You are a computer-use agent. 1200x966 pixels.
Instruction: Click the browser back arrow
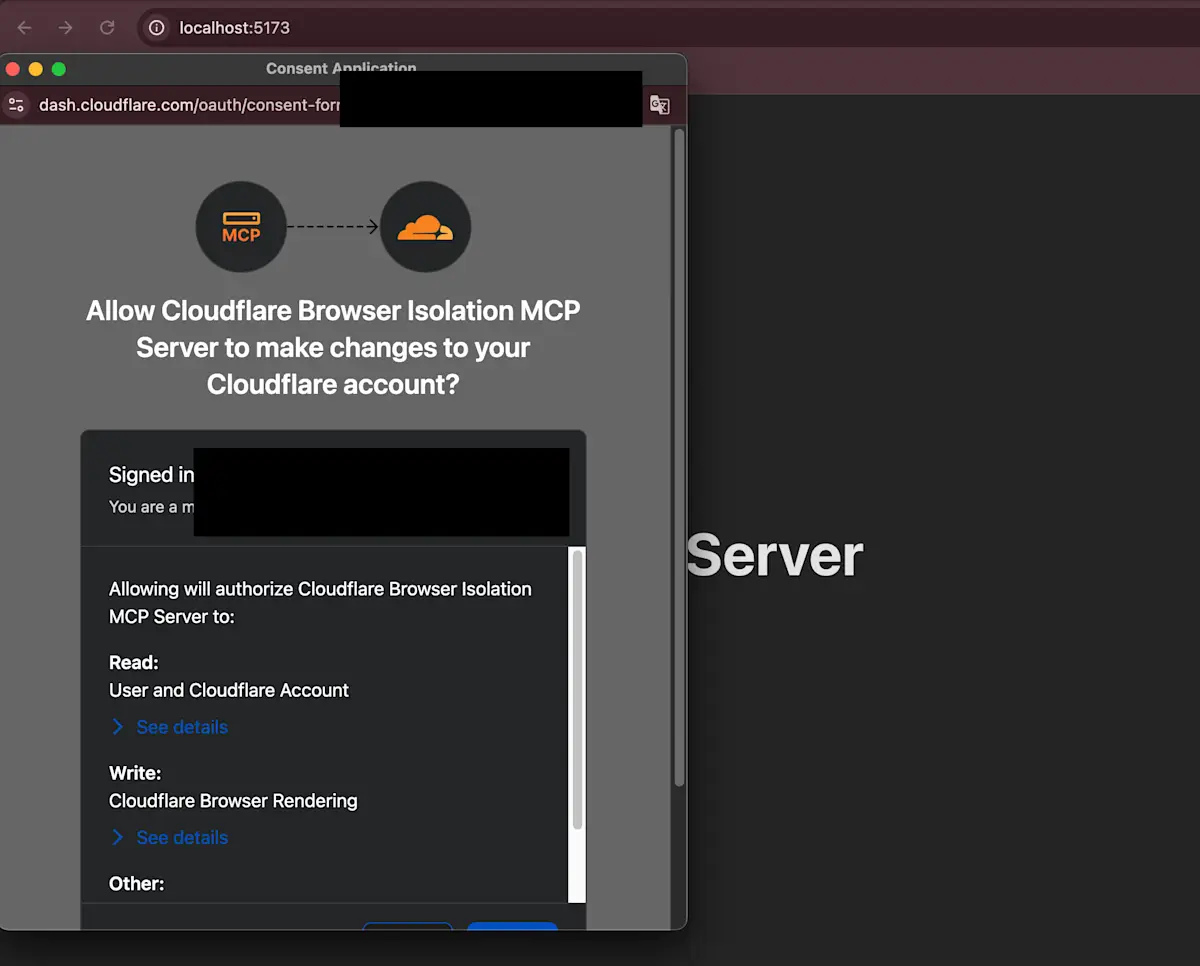click(x=24, y=27)
